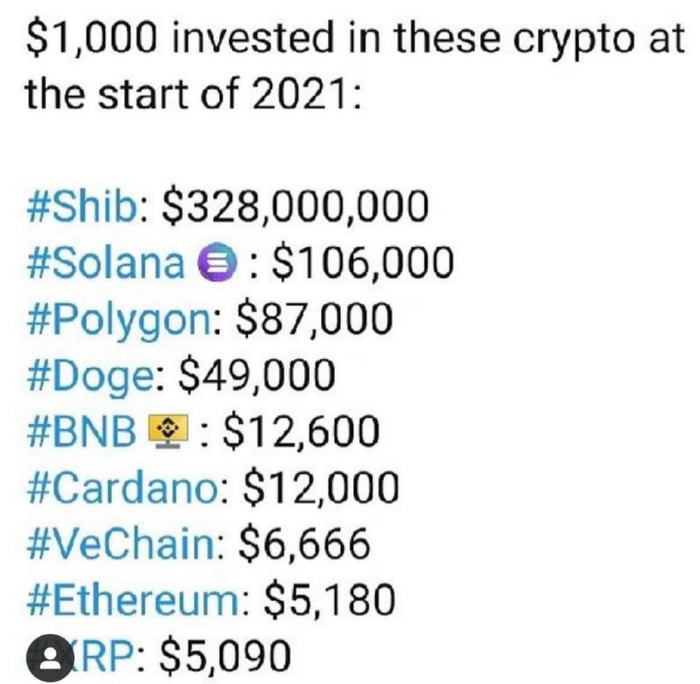Open the #Shib hashtag
The height and width of the screenshot is (684, 700).
click(x=83, y=206)
